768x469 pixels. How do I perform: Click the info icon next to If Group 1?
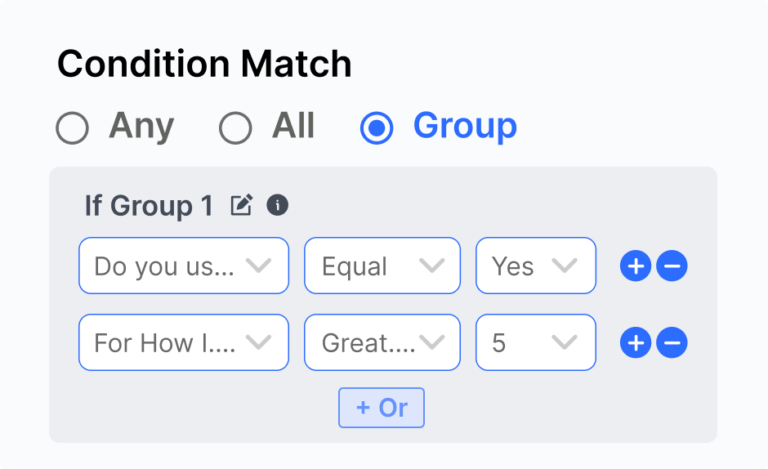(277, 206)
